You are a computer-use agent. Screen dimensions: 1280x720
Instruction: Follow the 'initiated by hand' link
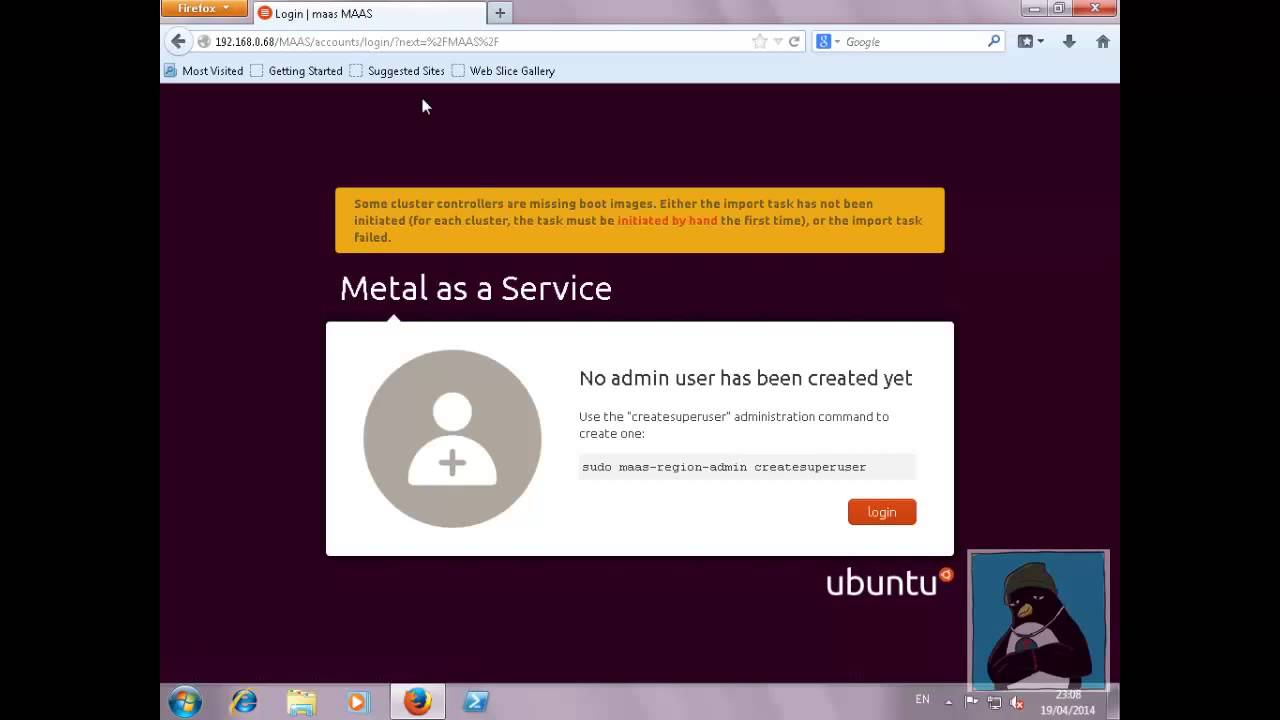click(x=667, y=221)
